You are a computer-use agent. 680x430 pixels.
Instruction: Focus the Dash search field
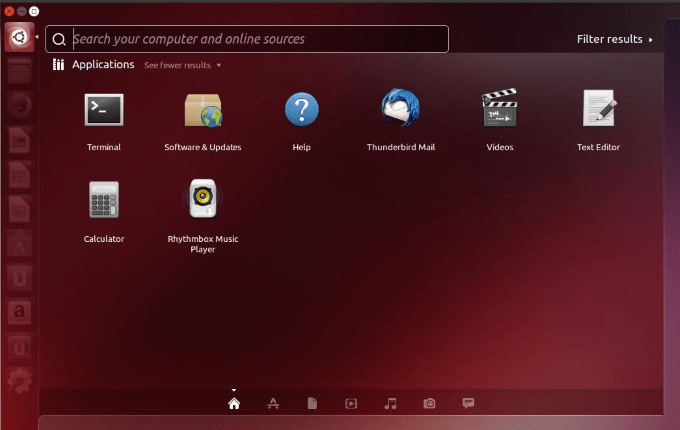(x=247, y=39)
